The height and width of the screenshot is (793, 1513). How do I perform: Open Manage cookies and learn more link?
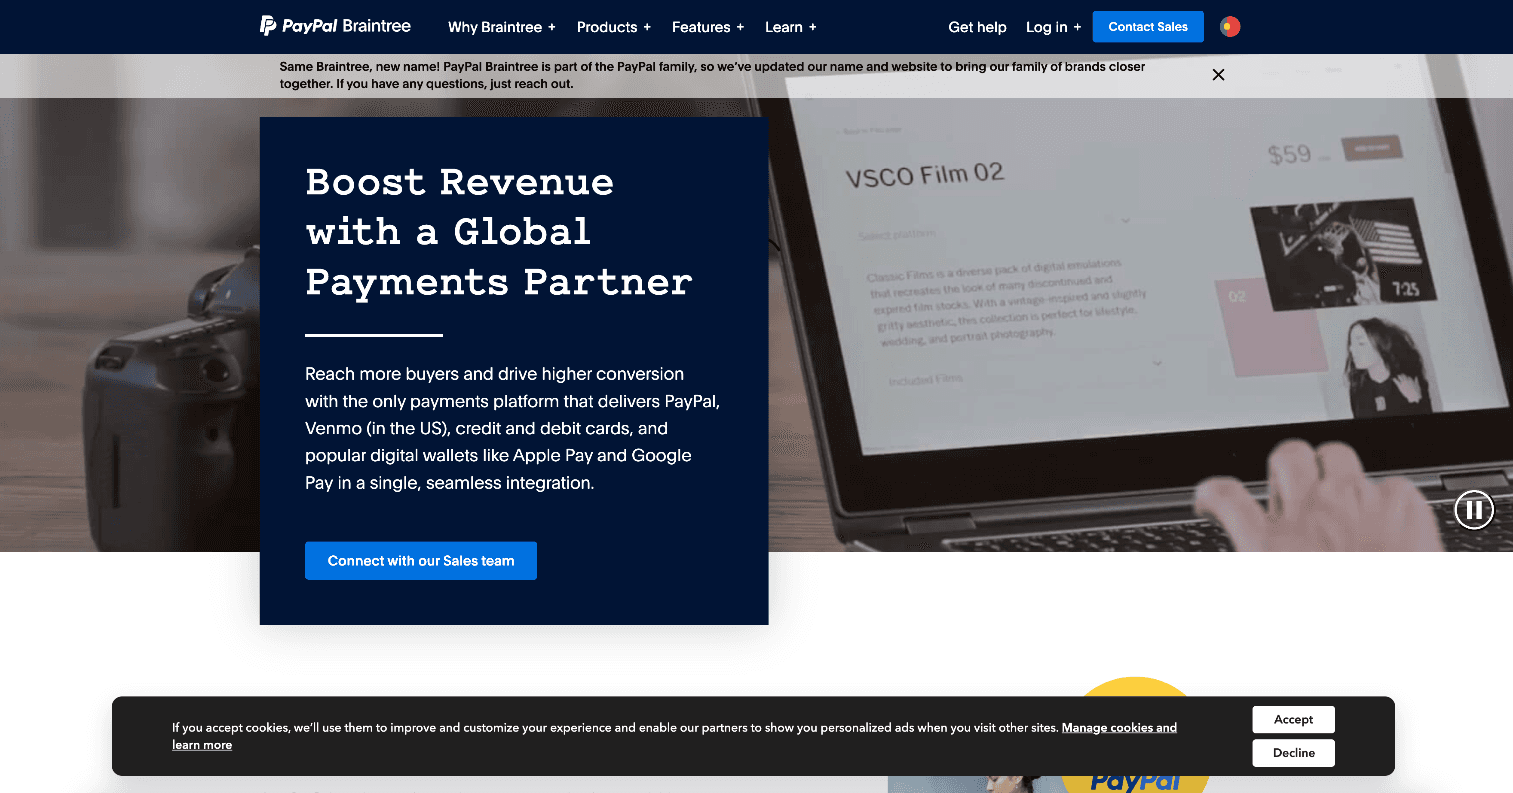tap(1118, 728)
